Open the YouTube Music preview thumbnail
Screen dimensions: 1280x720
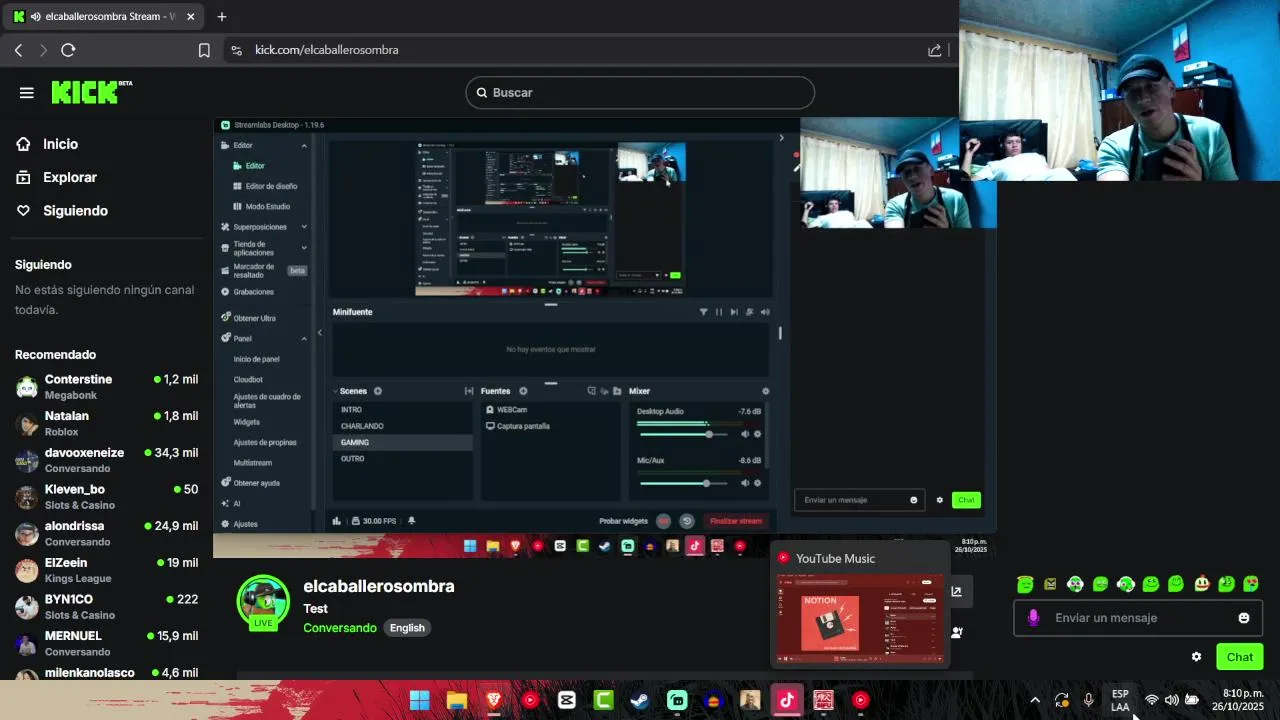pyautogui.click(x=860, y=620)
